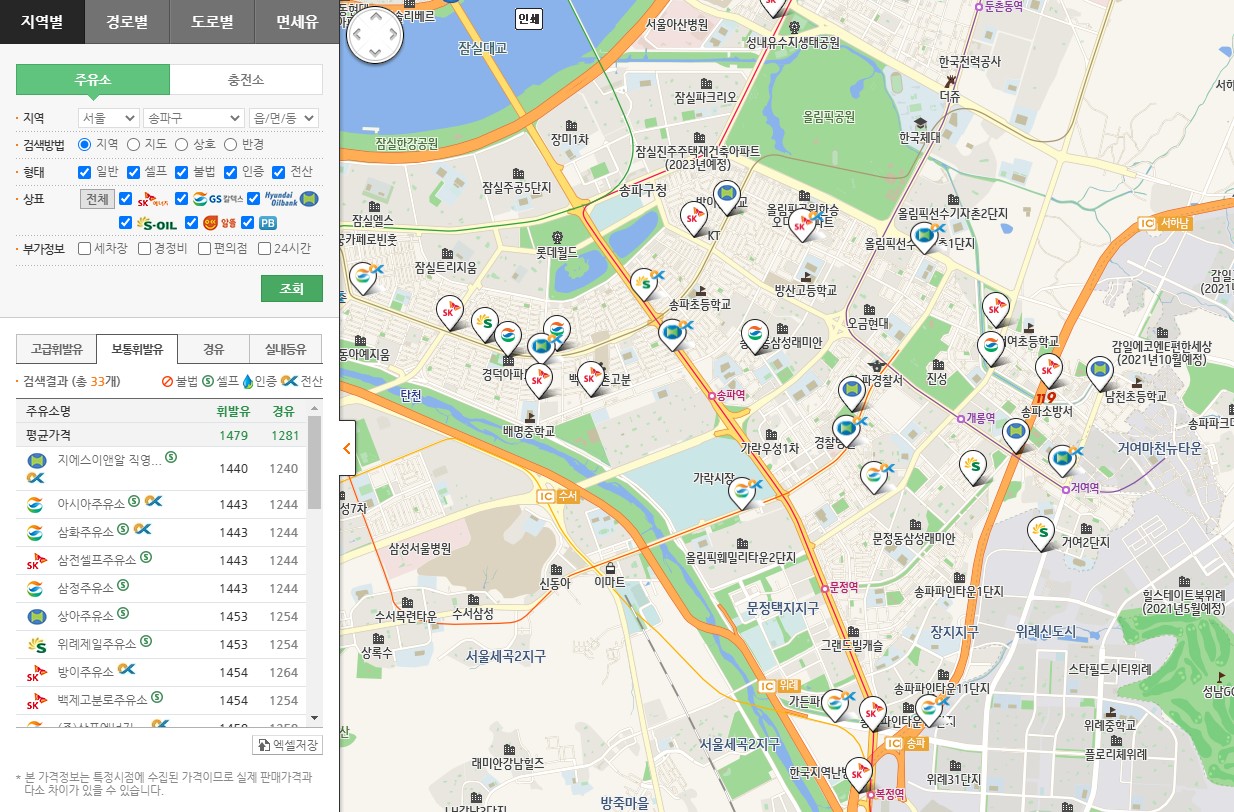Switch to the 경로별 tab

click(x=127, y=22)
